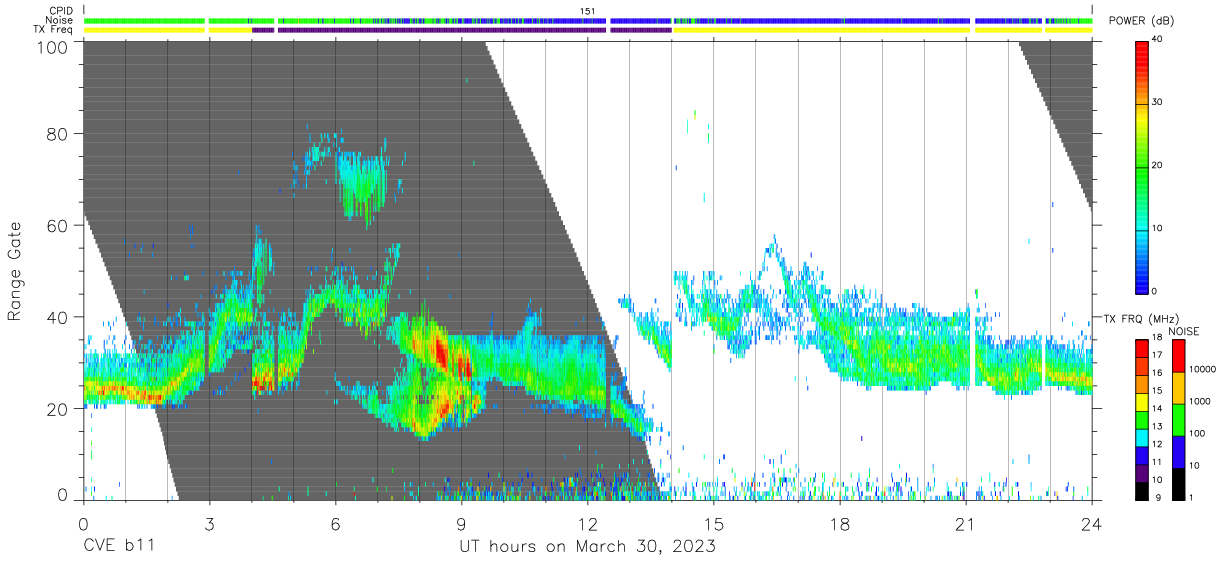The image size is (1228, 567).
Task: Click the "Noise" row label at top left
Action: click(60, 20)
